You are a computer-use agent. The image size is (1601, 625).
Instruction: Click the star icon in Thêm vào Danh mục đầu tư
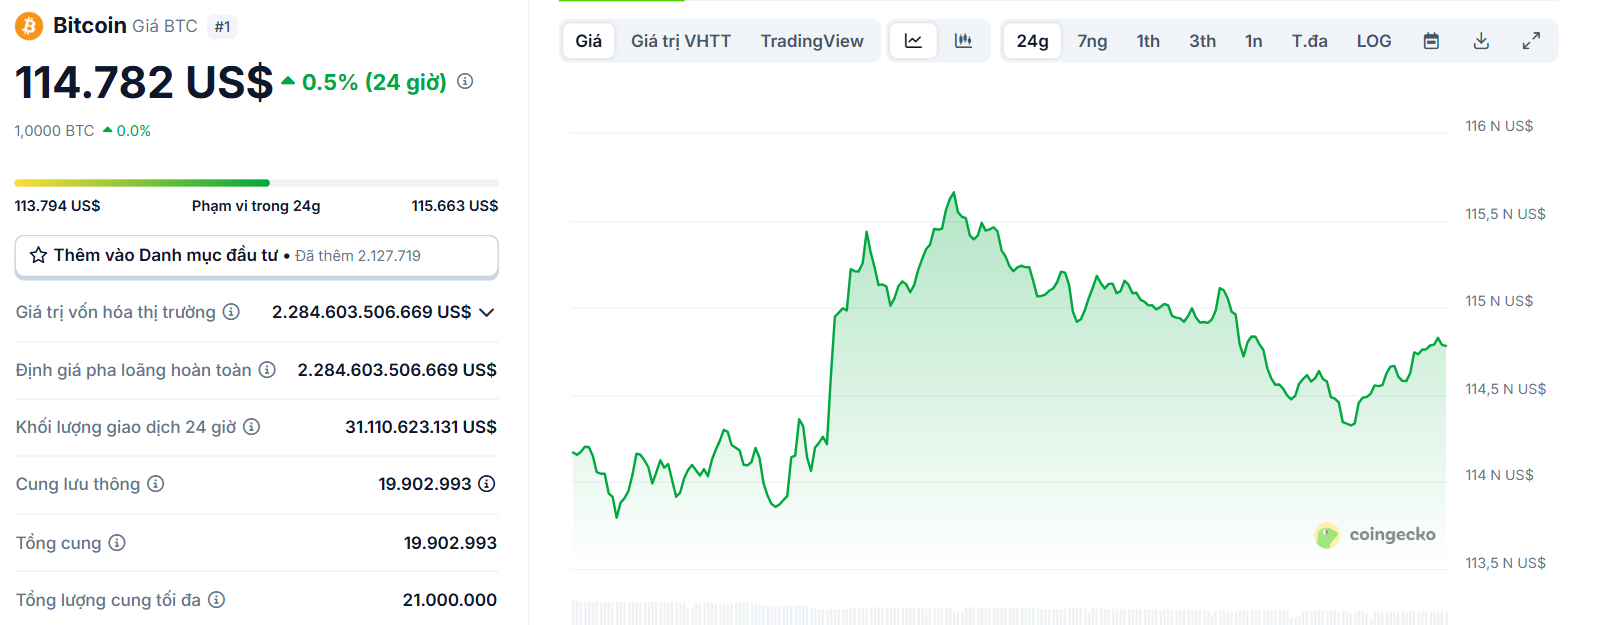coord(38,255)
